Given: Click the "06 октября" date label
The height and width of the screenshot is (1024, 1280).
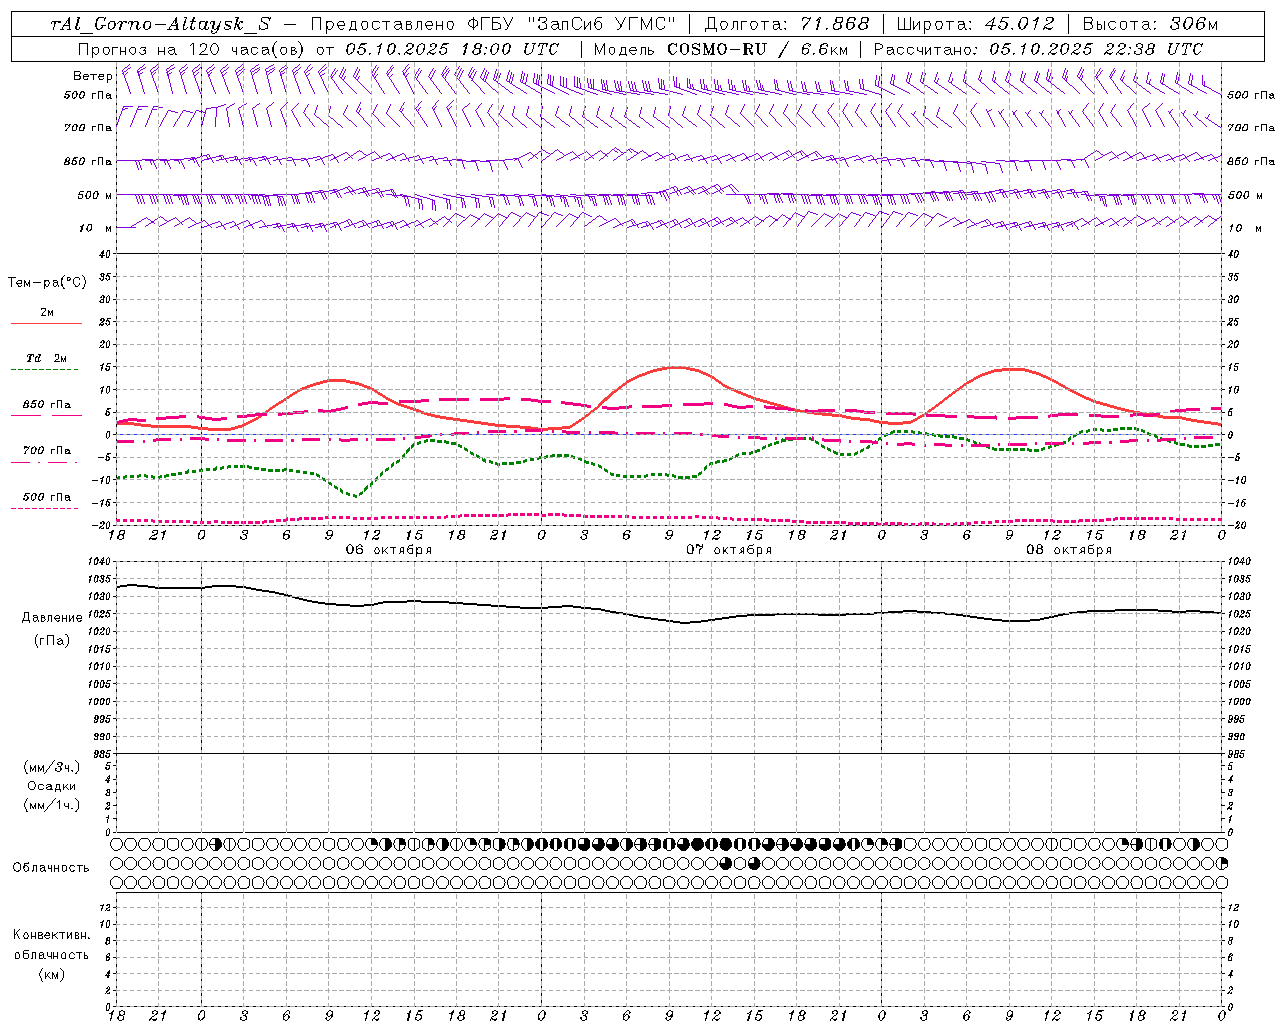Looking at the screenshot, I should [x=389, y=550].
